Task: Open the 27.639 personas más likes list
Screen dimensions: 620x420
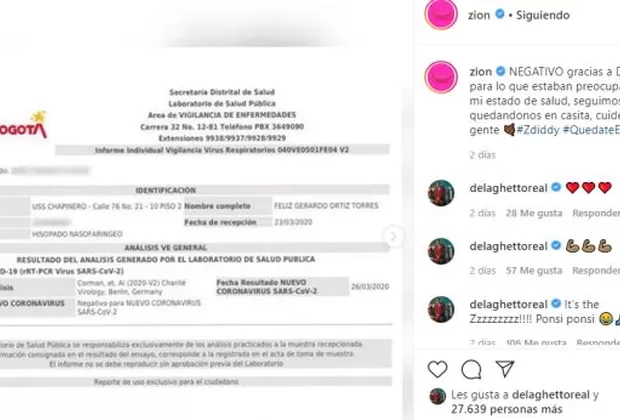Action: [x=507, y=409]
